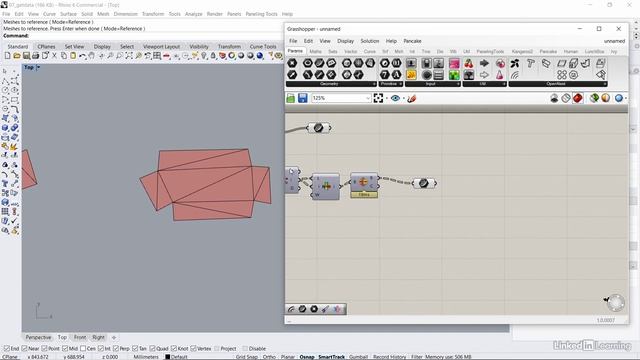The height and width of the screenshot is (360, 640).
Task: Add a new viewport tab with plus
Action: coord(114,338)
